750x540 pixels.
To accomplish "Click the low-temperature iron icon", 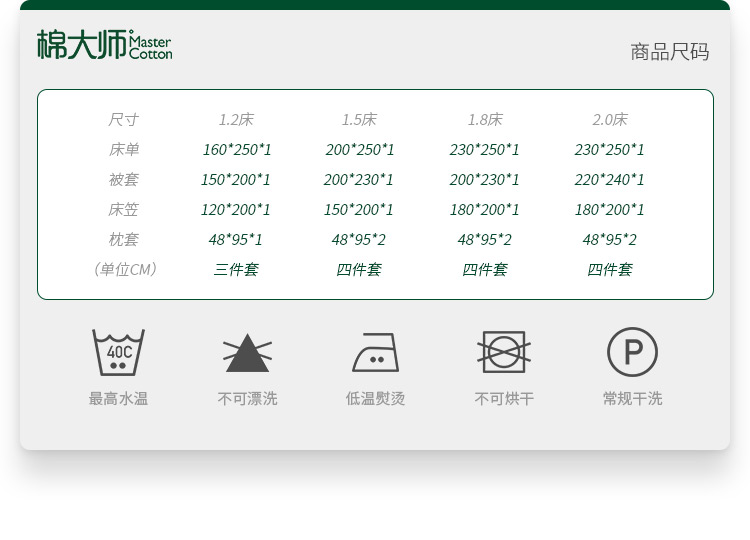I will coord(376,353).
